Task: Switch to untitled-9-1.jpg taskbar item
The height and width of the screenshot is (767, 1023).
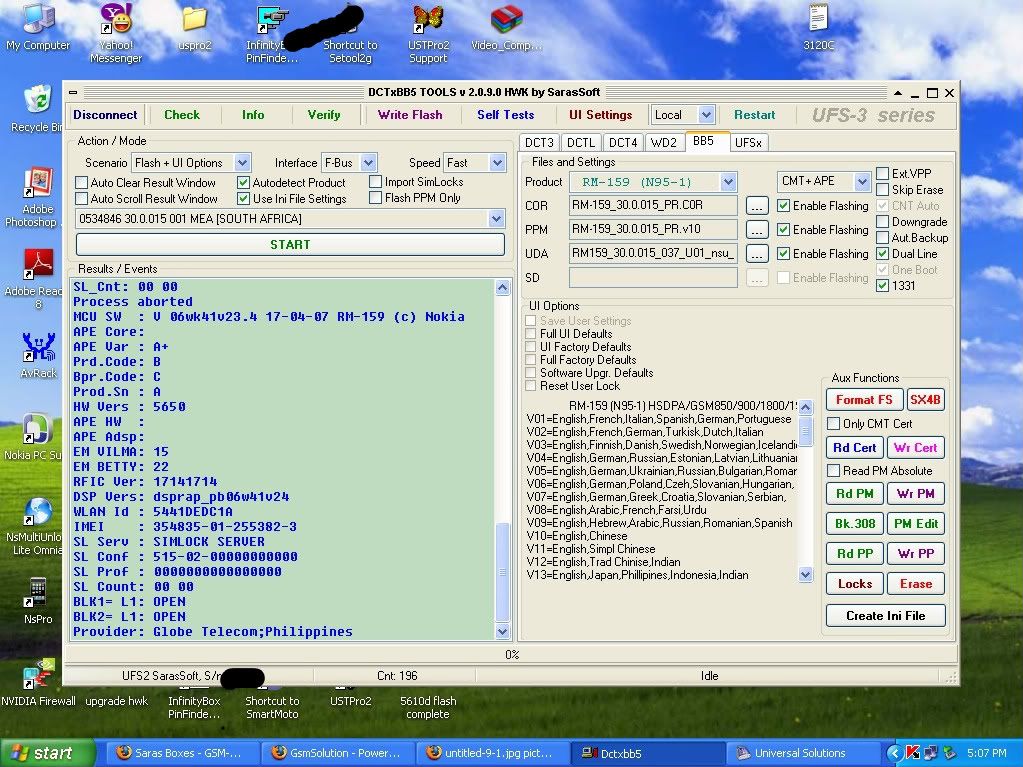Action: [x=491, y=753]
